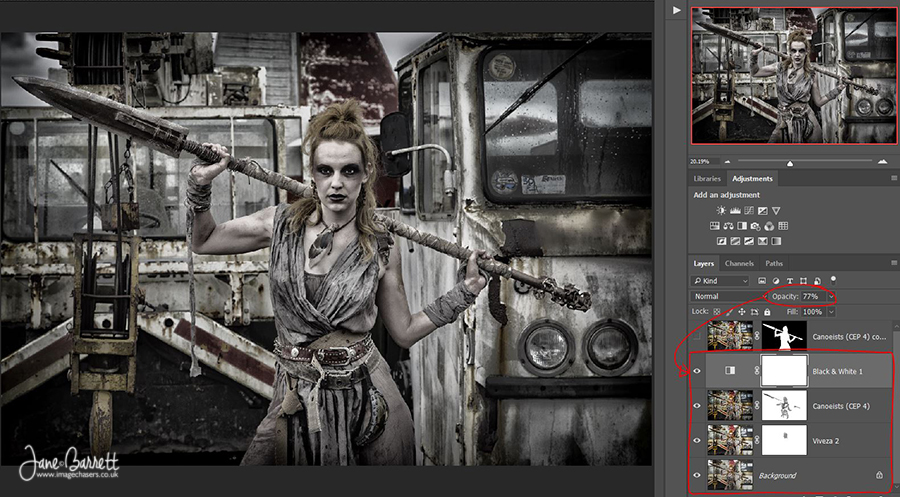Switch to the Channels tab
The width and height of the screenshot is (900, 497).
tap(739, 263)
